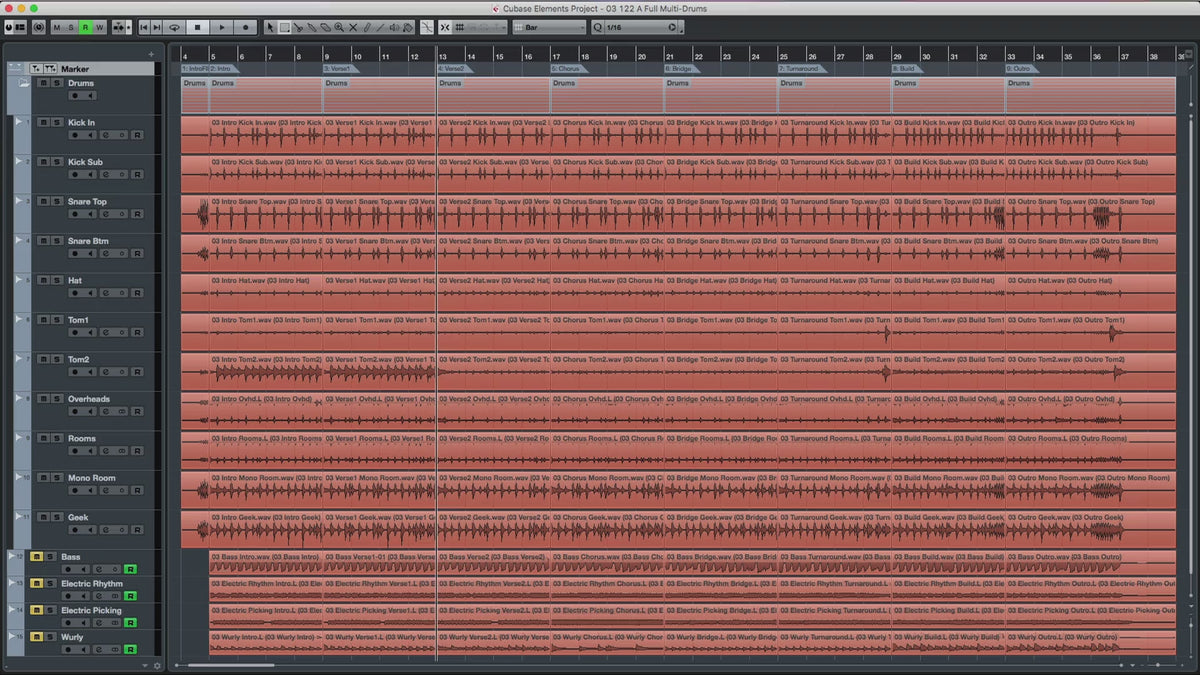Toggle global Read automation button in toolbar
Screen dimensions: 1200x675
point(86,28)
